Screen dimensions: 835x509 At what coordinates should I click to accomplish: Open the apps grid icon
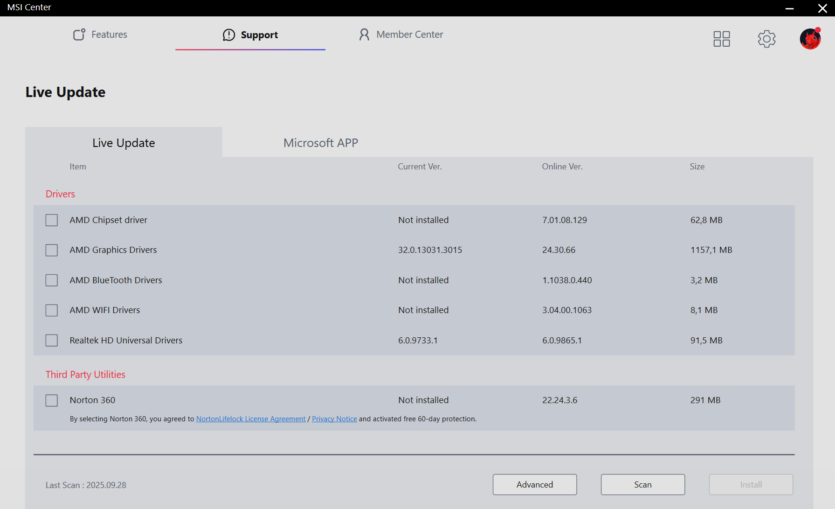(x=722, y=38)
